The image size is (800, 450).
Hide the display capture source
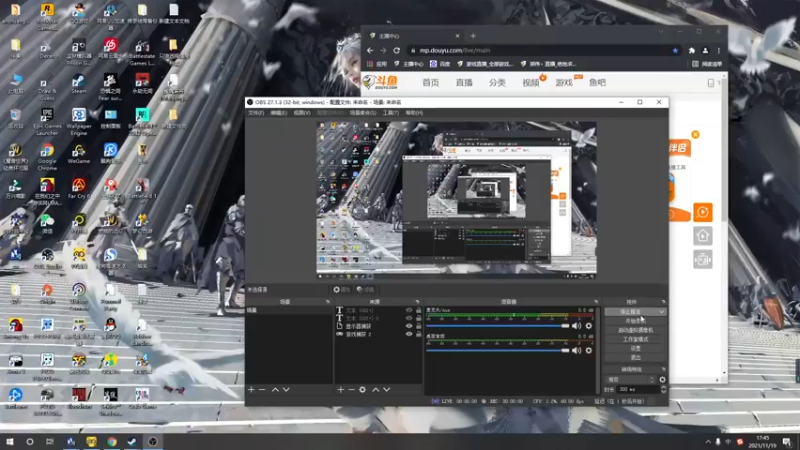[x=409, y=326]
